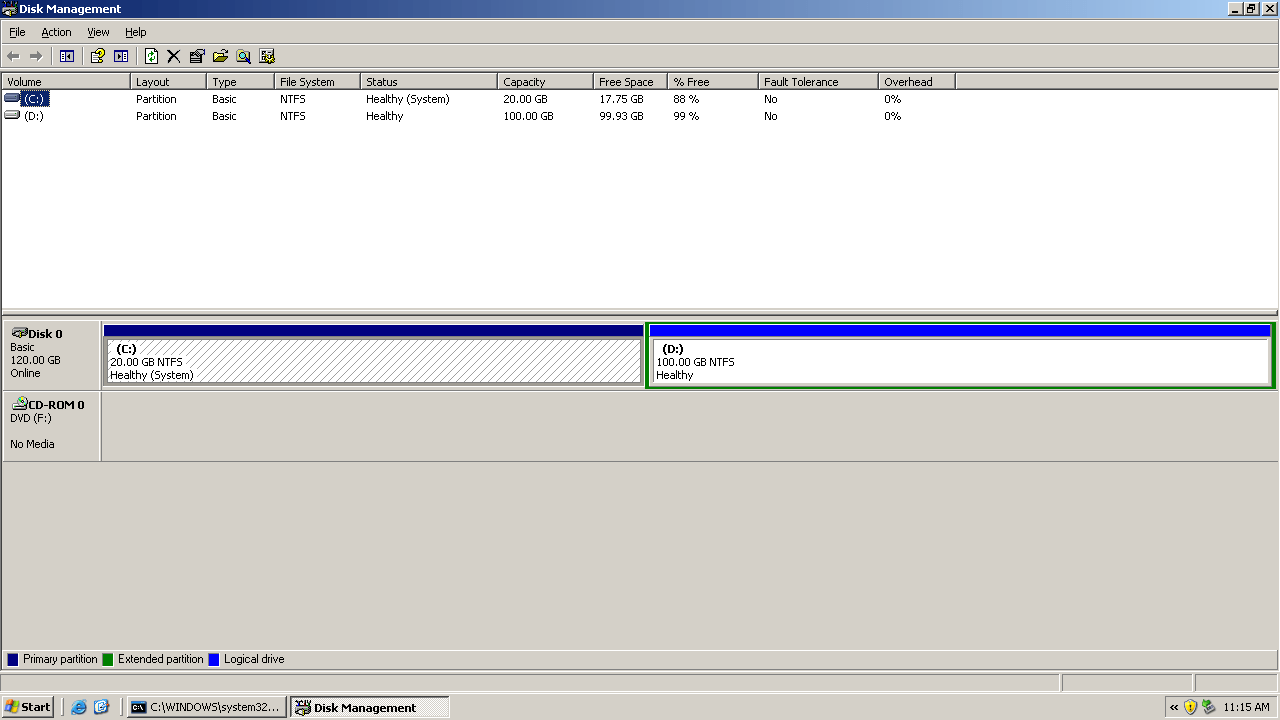Open the Action menu

(56, 32)
